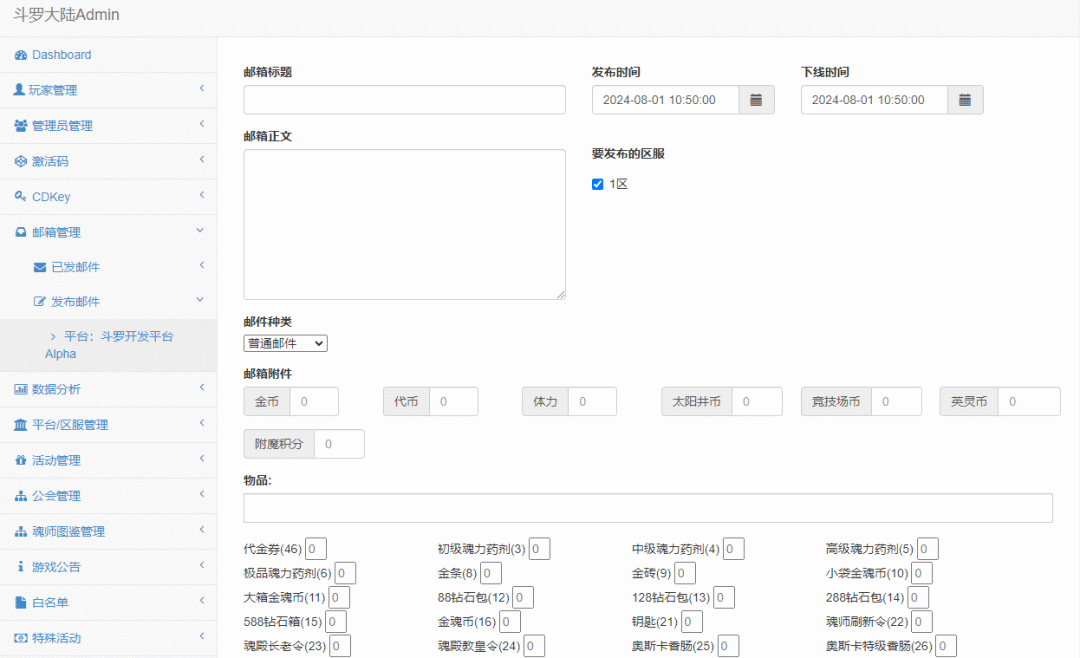Viewport: 1080px width, 658px height.
Task: Open the 邮件种类 dropdown
Action: (285, 343)
